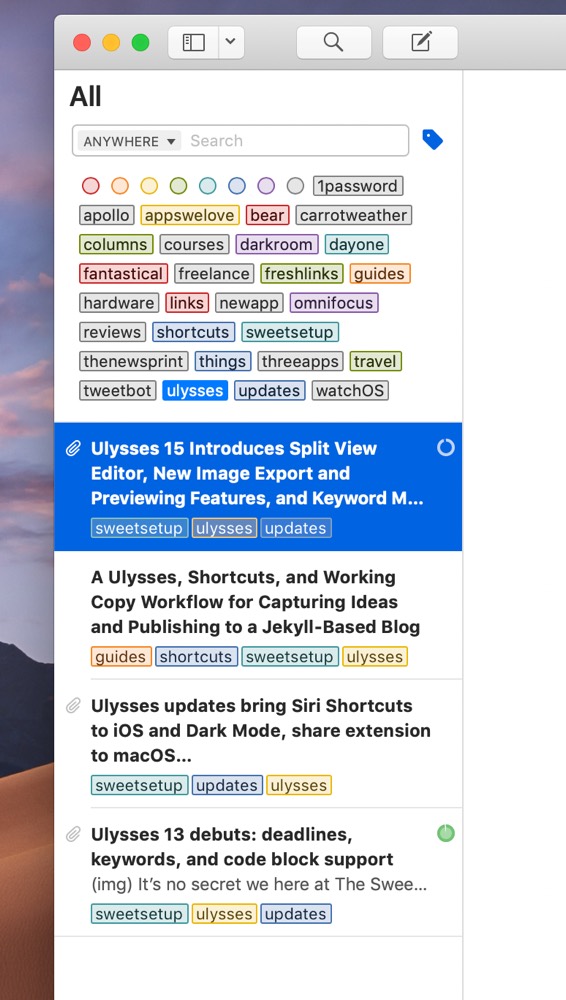Filter by the freshlinks keyword
This screenshot has height=1000, width=566.
pos(302,274)
